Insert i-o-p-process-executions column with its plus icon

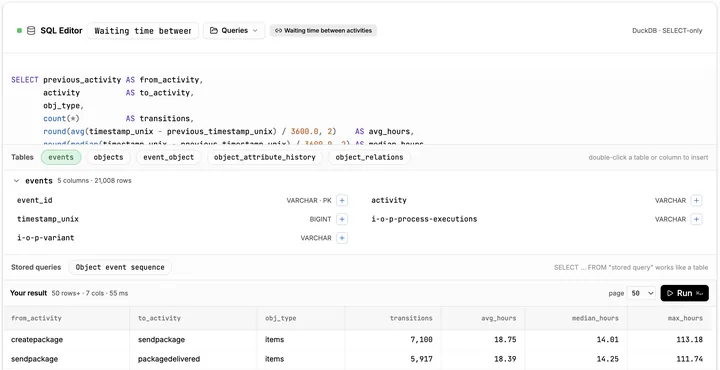(x=697, y=219)
